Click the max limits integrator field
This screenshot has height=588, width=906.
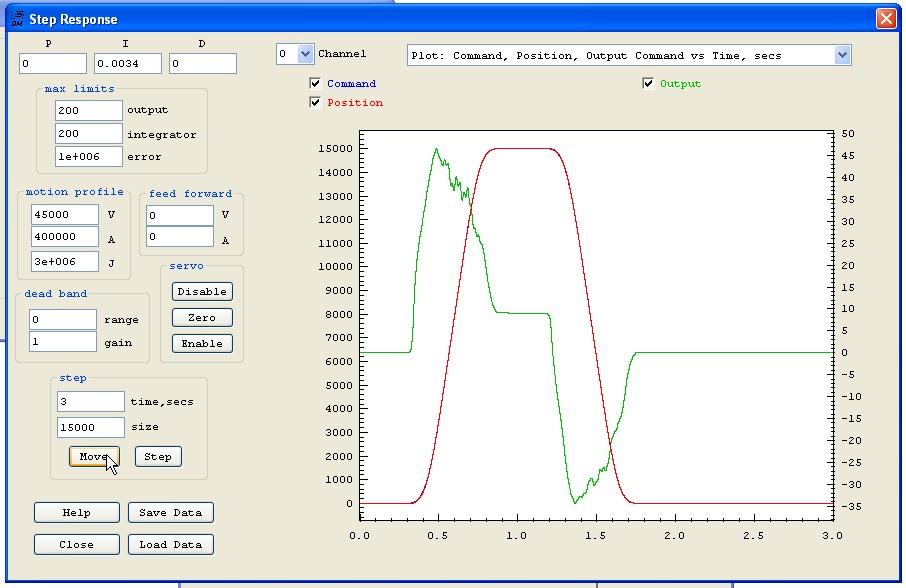pyautogui.click(x=88, y=134)
